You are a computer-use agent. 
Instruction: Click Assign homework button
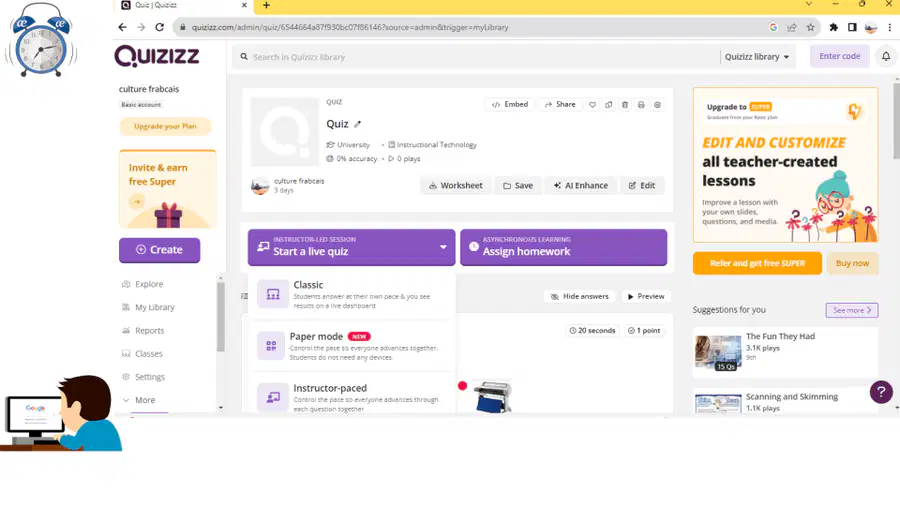(564, 247)
